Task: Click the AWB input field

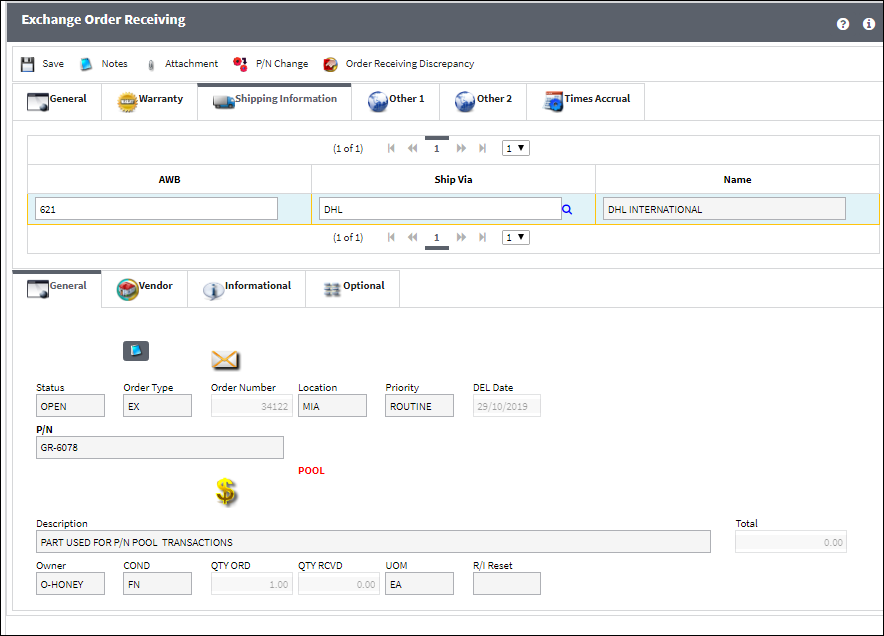Action: click(x=156, y=209)
